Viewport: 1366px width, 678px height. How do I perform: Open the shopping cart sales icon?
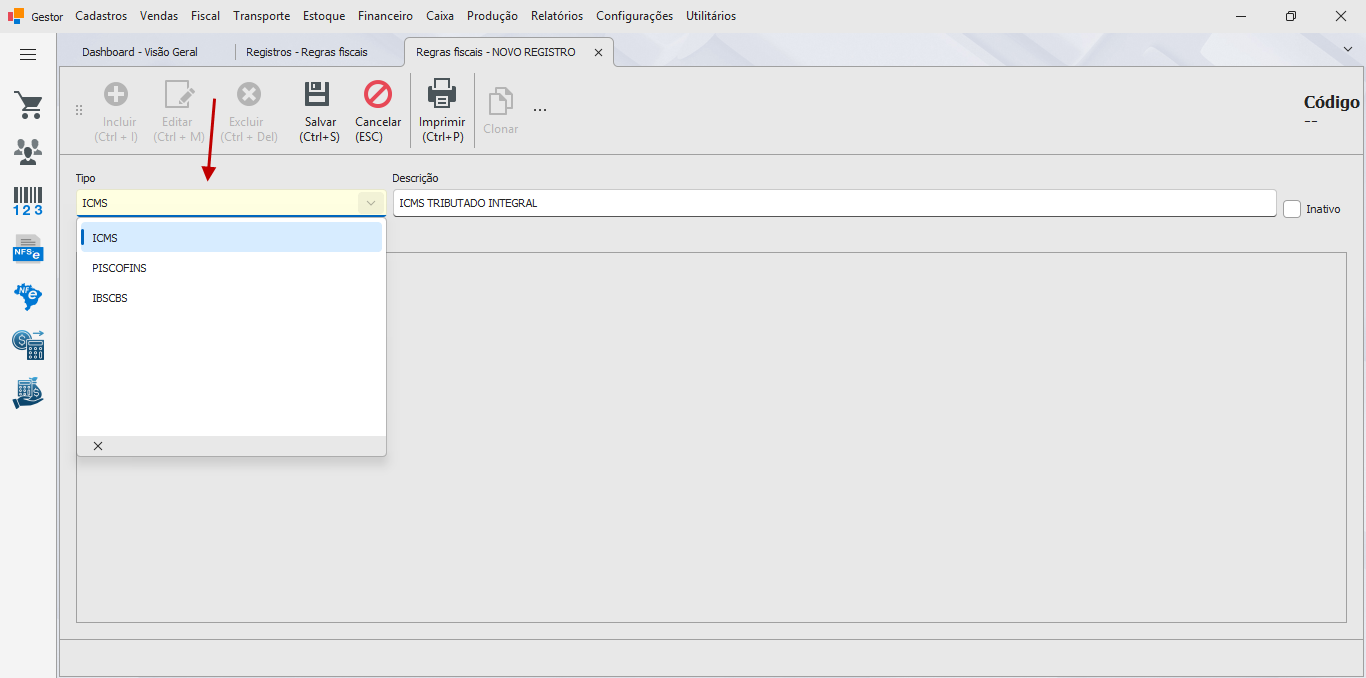tap(28, 105)
